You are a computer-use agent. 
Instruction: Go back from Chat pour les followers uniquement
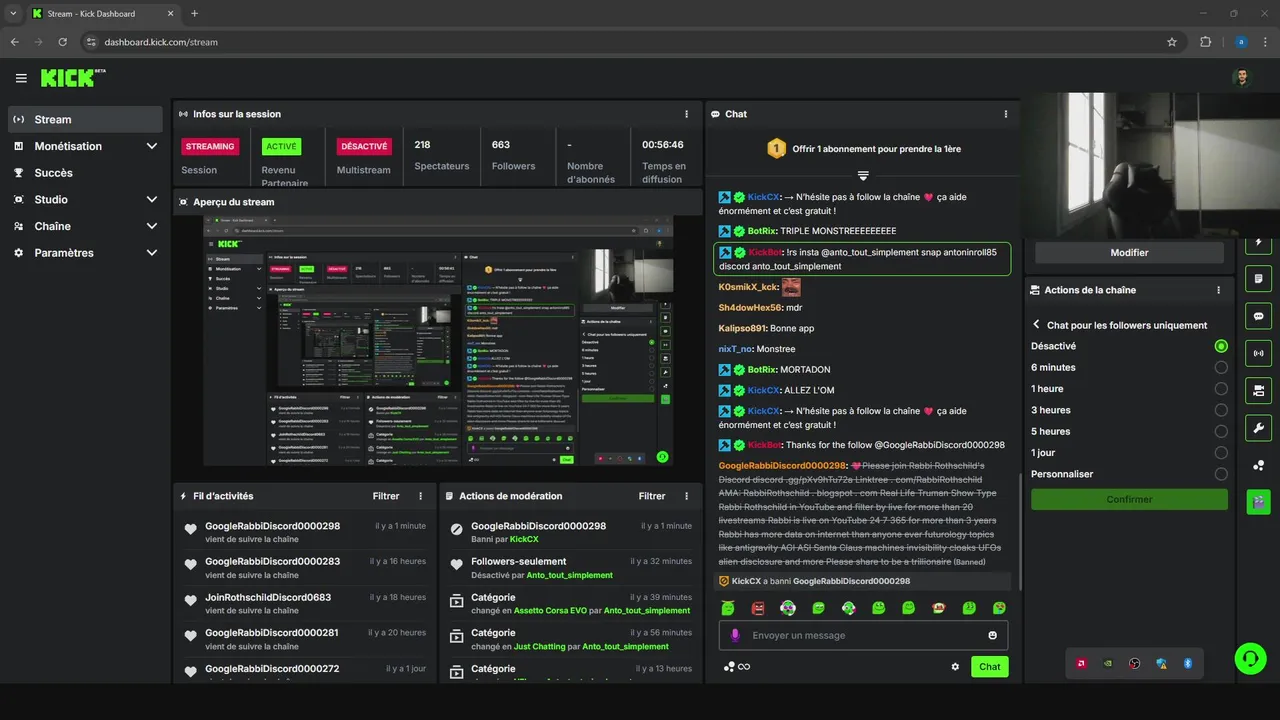tap(1036, 325)
